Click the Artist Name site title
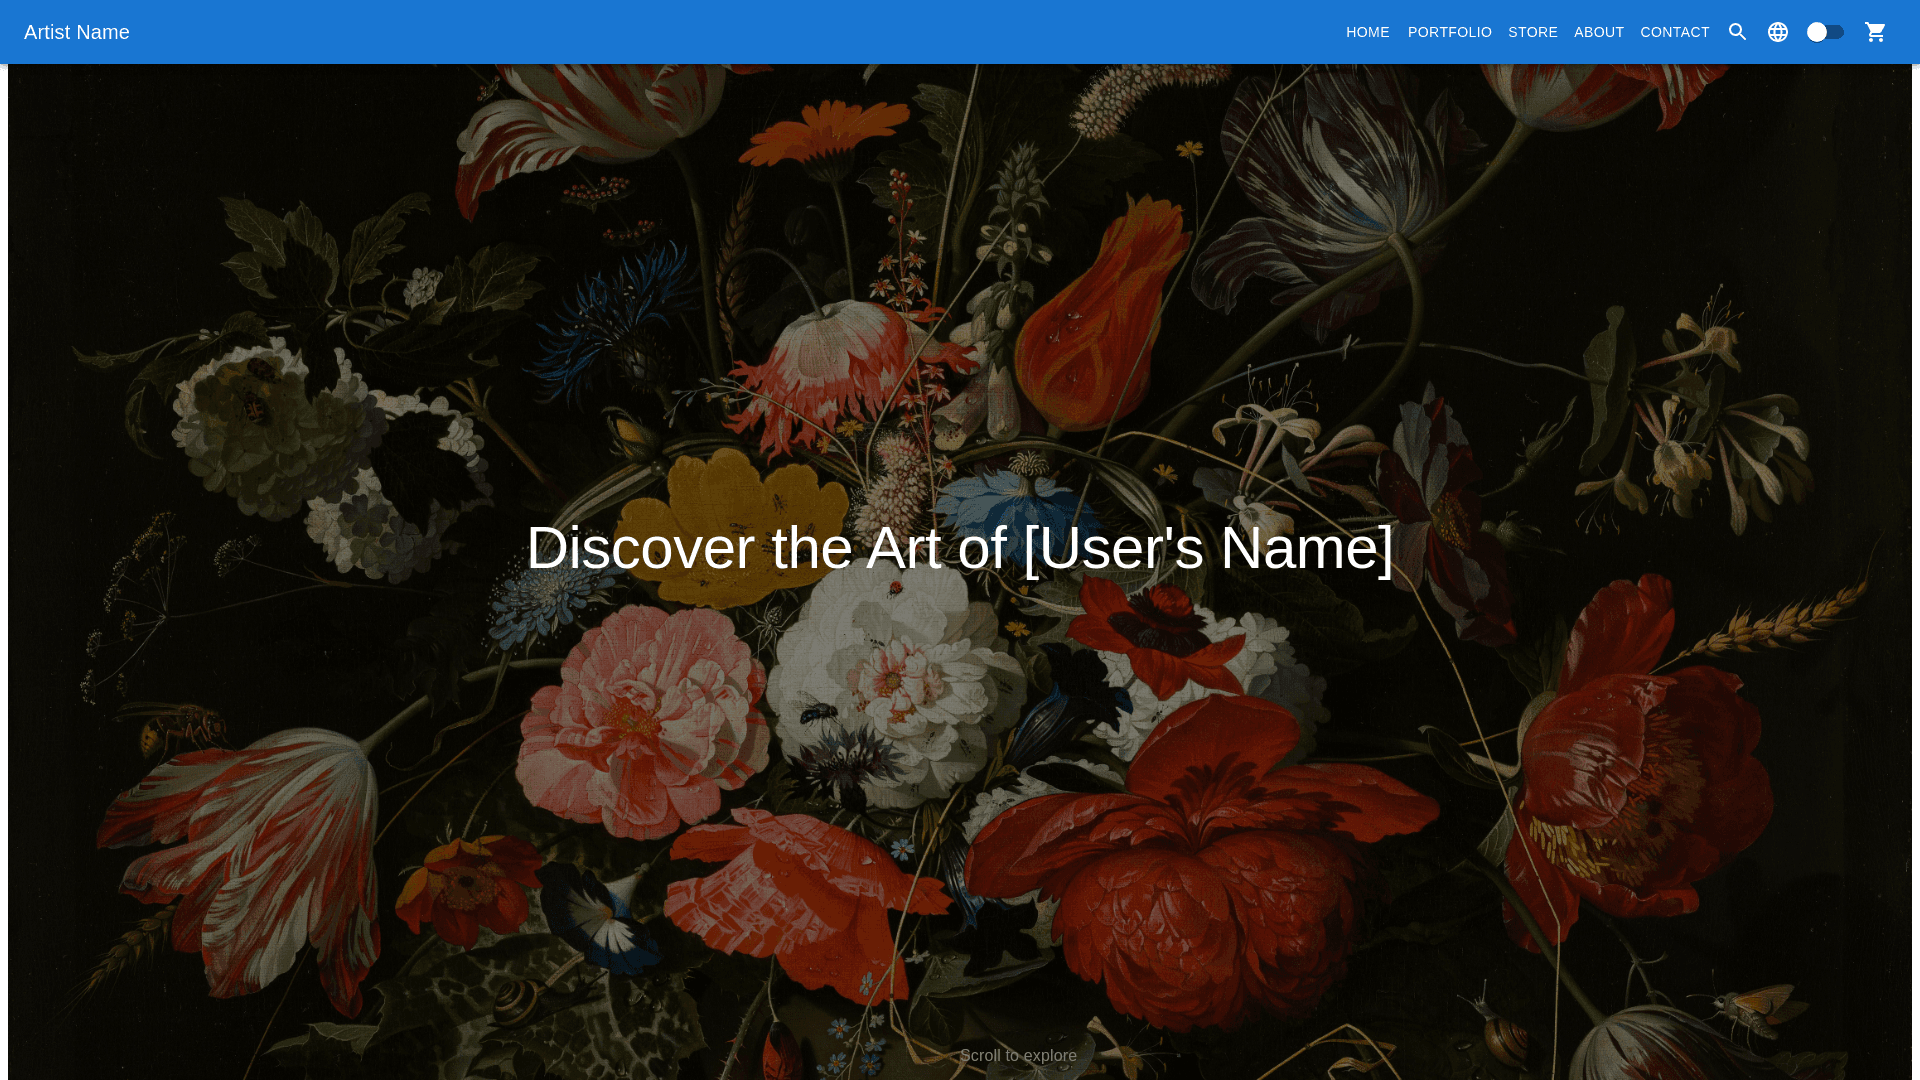Viewport: 1920px width, 1080px height. 77,32
